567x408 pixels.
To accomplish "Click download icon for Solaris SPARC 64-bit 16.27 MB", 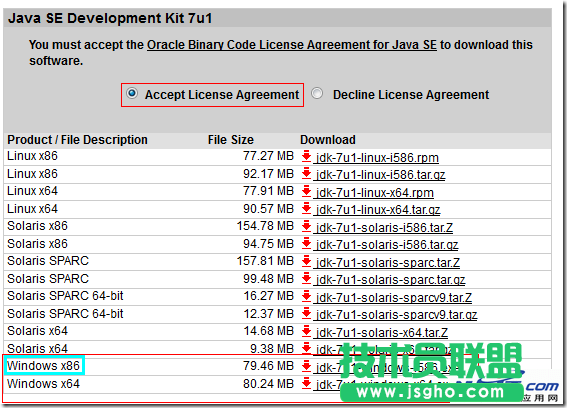I will pos(306,296).
